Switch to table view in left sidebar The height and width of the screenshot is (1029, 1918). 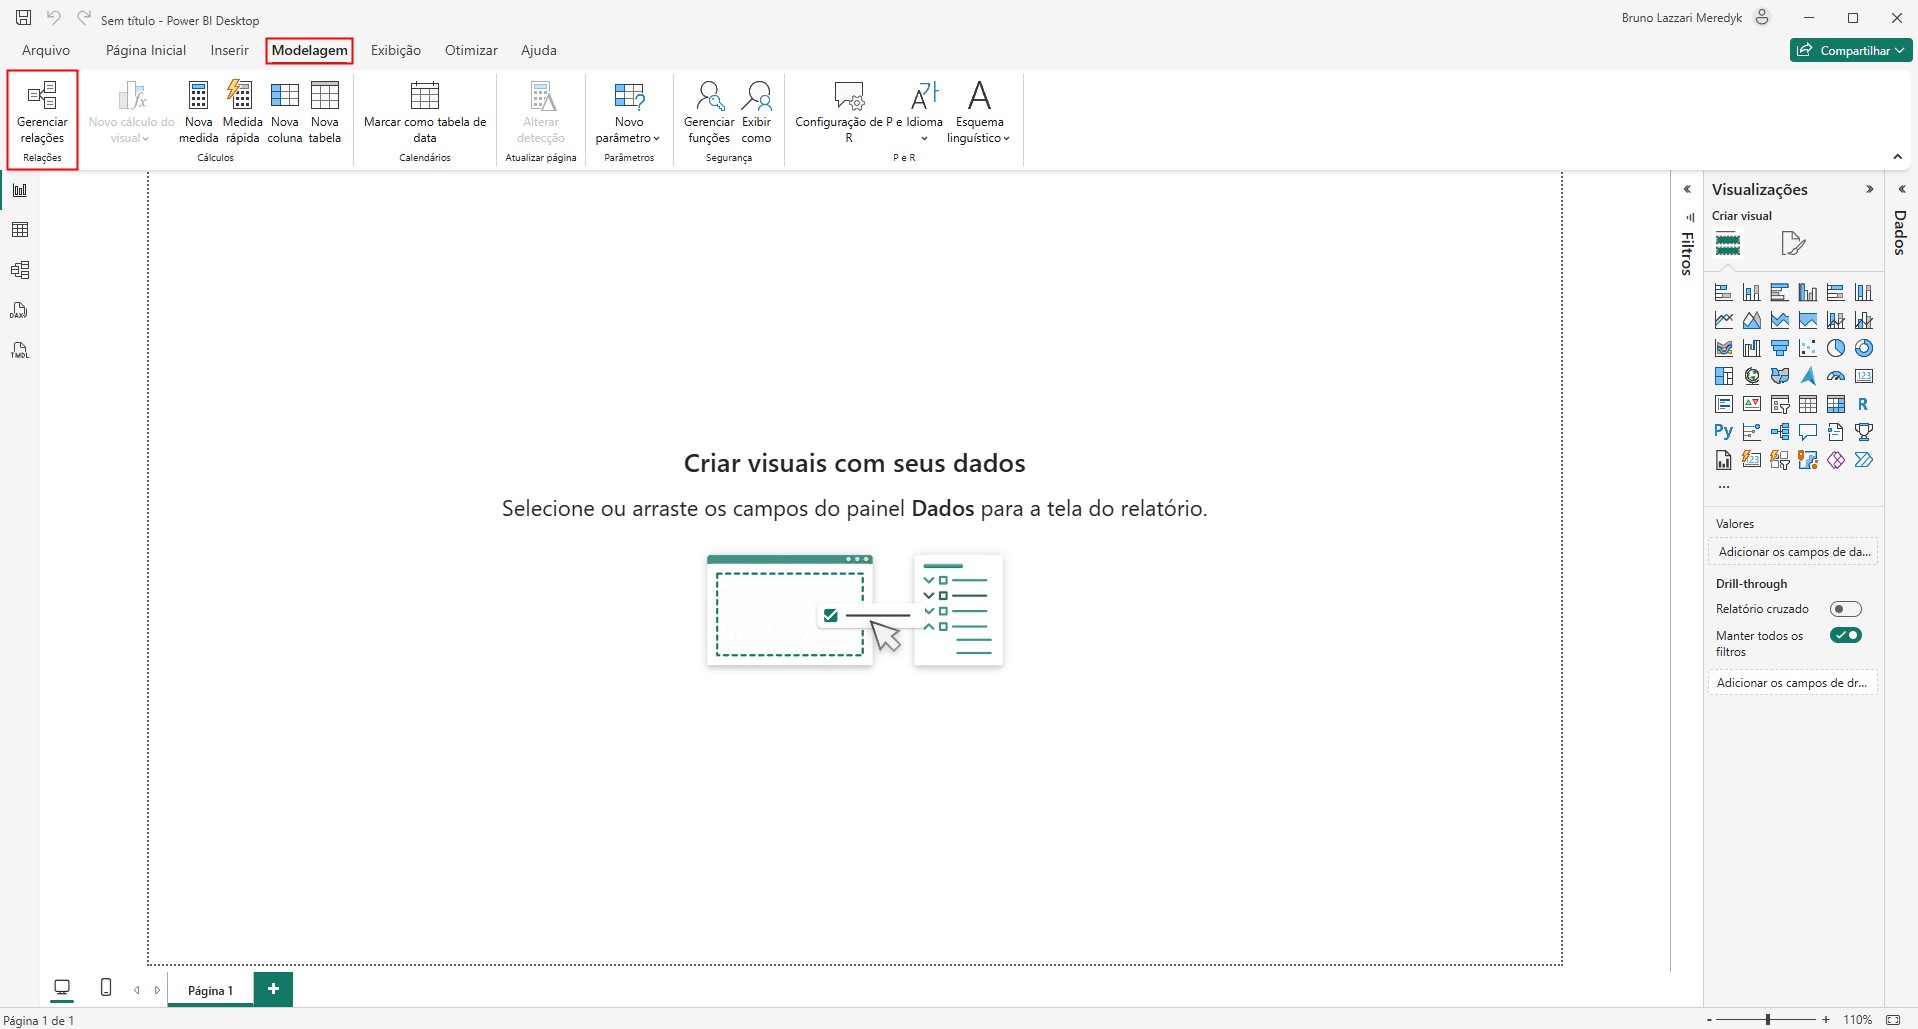point(20,230)
